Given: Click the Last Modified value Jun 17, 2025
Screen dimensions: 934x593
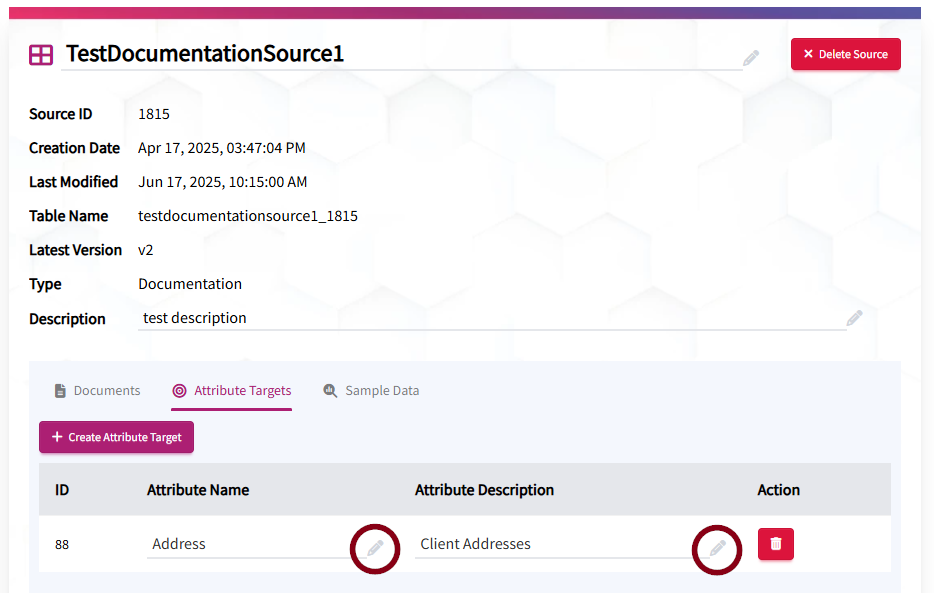Looking at the screenshot, I should [223, 182].
